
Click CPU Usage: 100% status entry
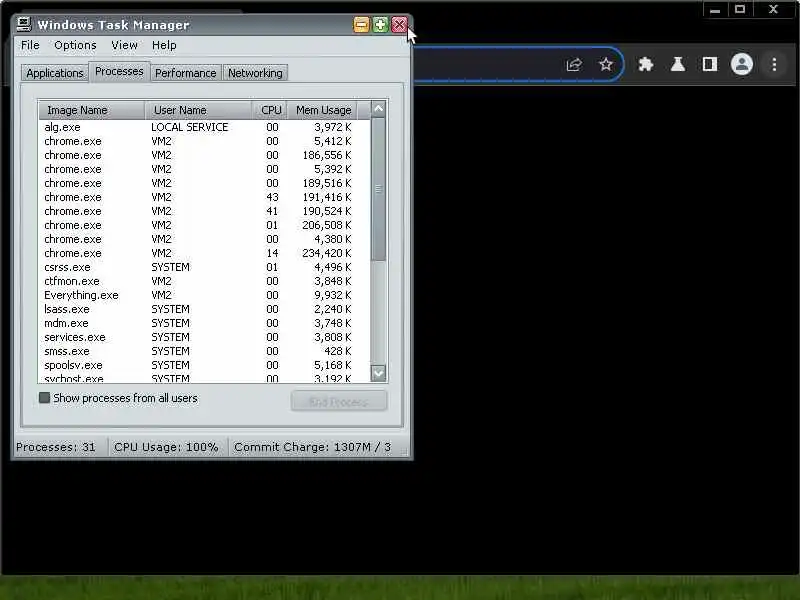[x=166, y=447]
